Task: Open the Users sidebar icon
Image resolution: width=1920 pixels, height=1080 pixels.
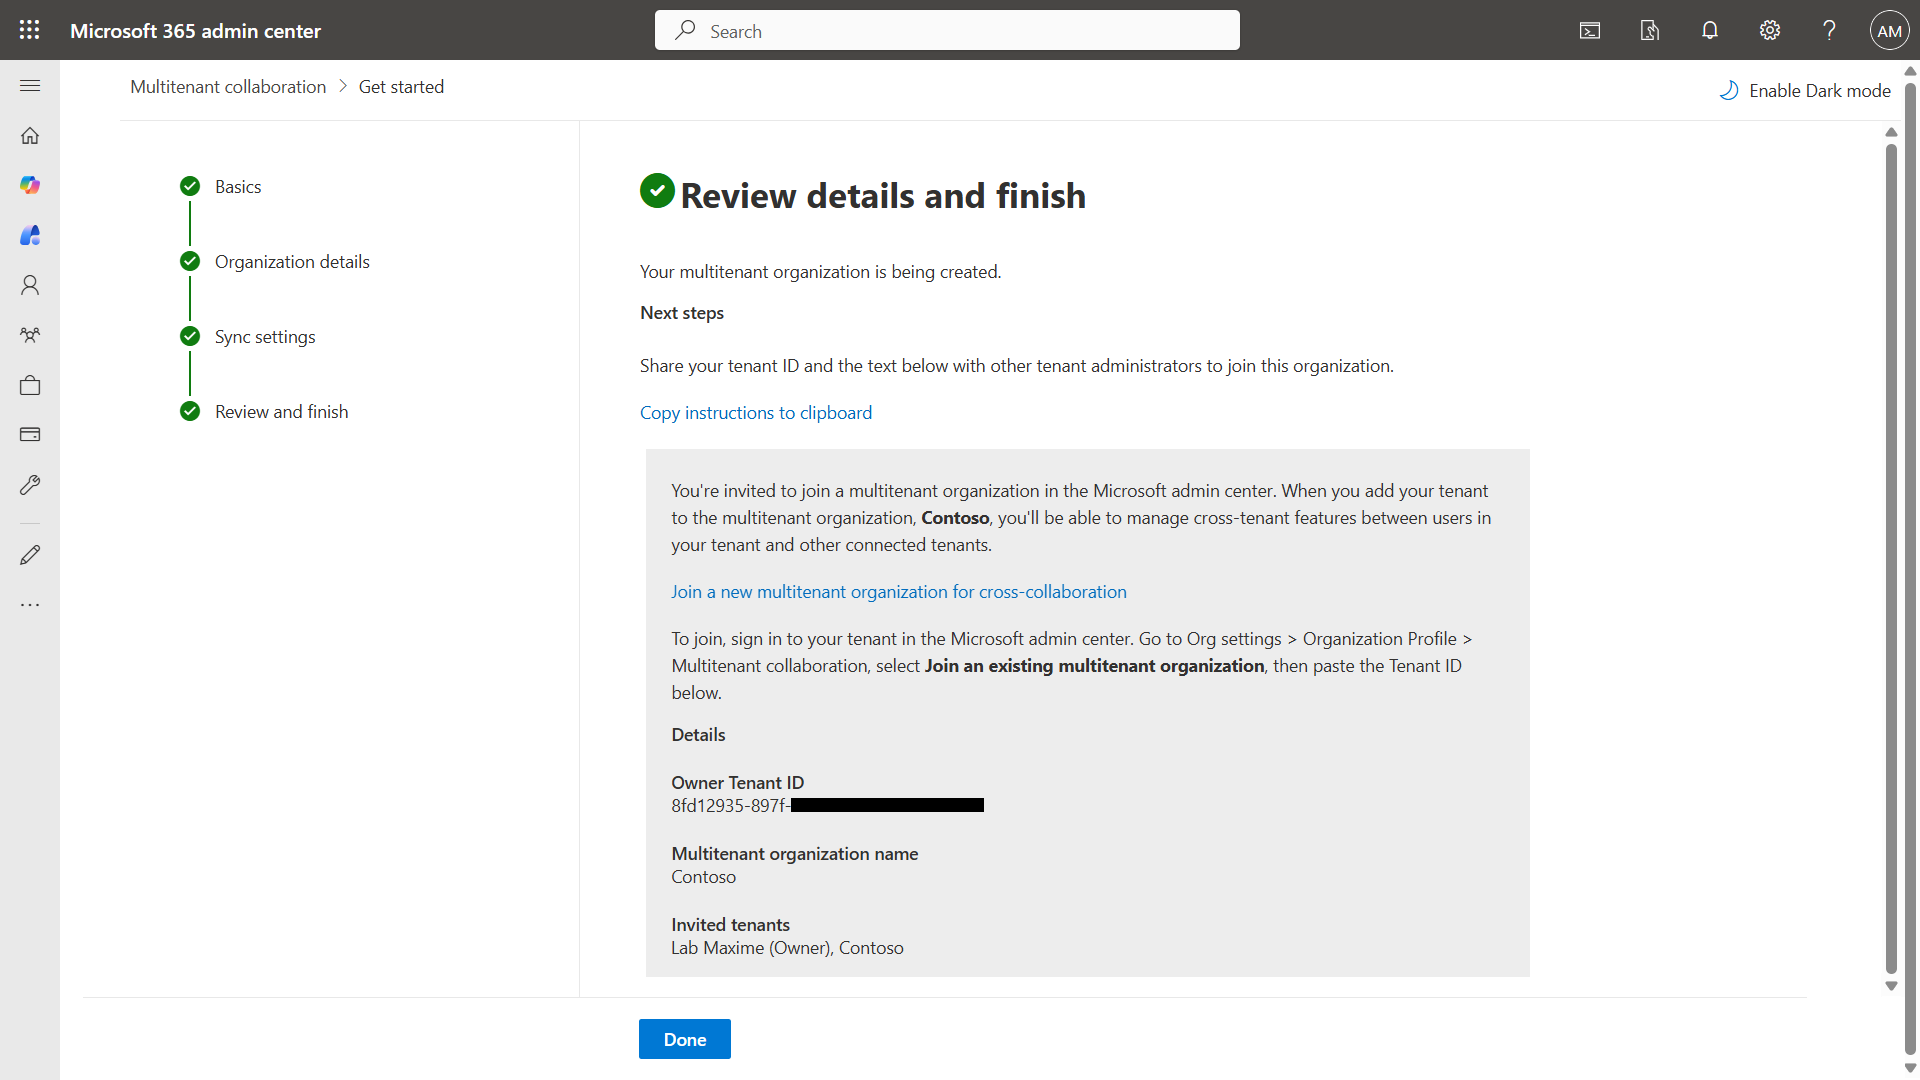Action: click(x=30, y=285)
